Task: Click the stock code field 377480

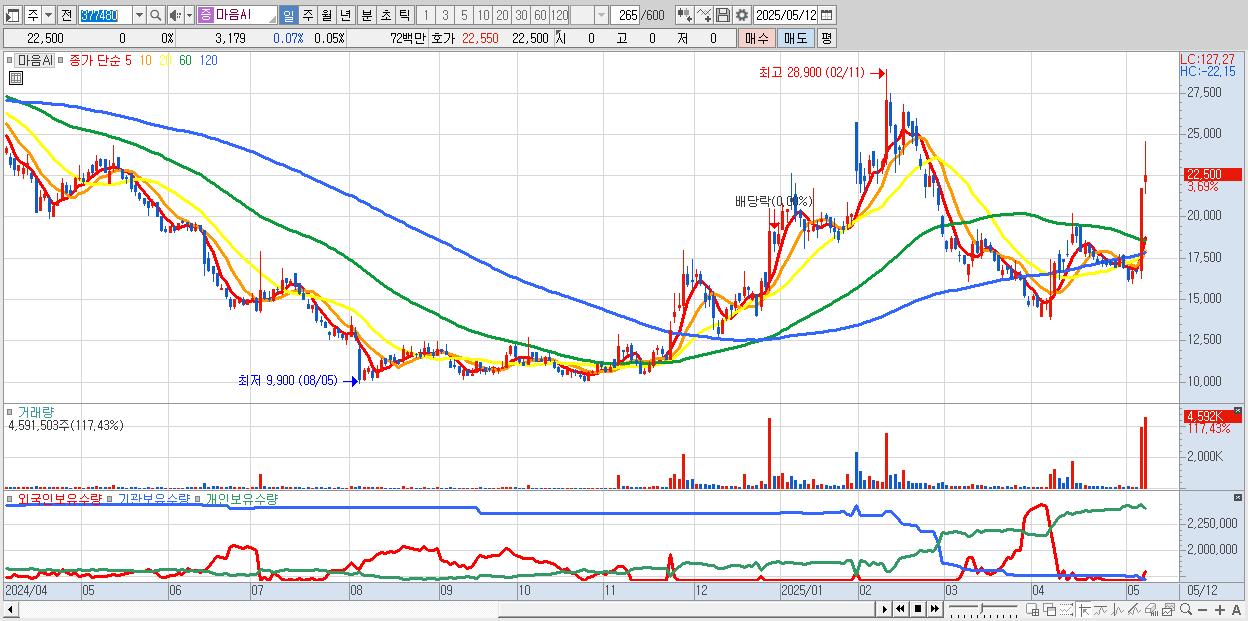Action: tap(104, 15)
